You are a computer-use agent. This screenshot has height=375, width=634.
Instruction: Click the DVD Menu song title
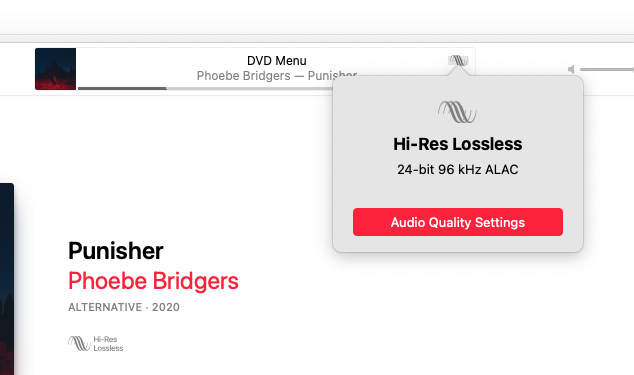[x=277, y=61]
